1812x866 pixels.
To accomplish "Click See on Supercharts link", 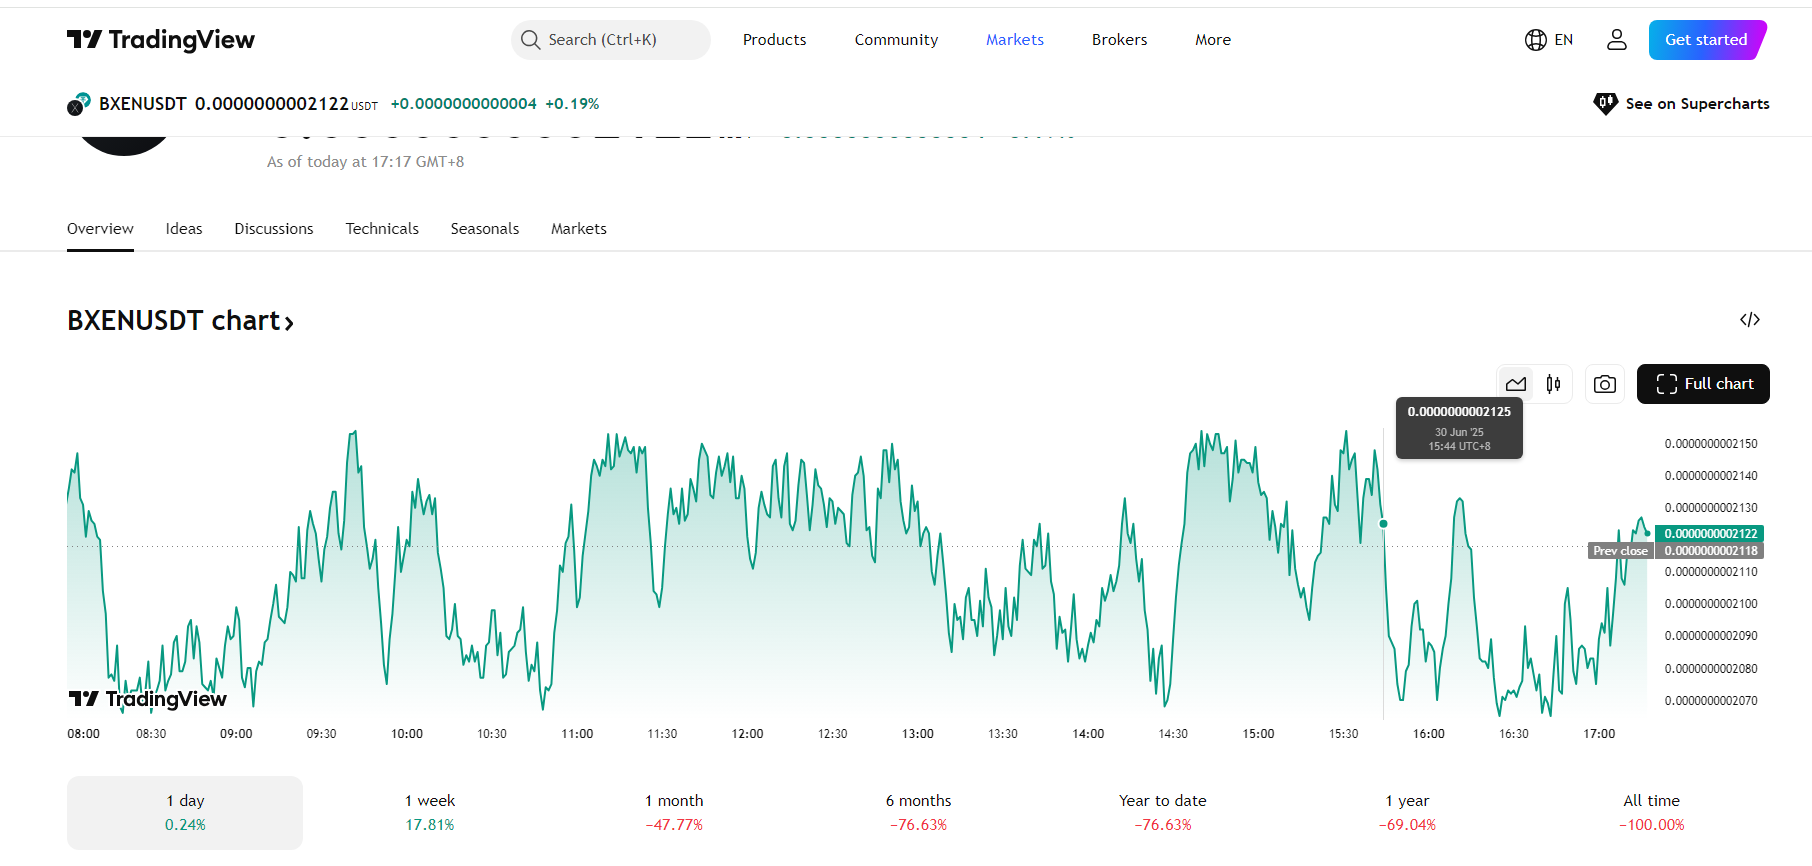I will 1681,104.
